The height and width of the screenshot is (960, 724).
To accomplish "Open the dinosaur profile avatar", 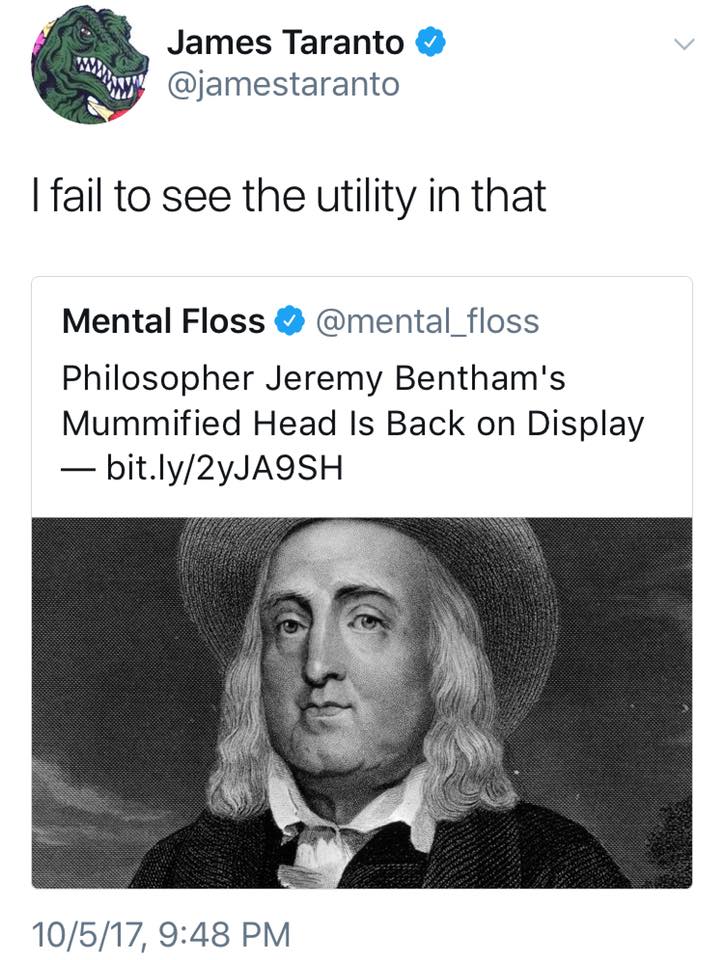I will pos(89,65).
